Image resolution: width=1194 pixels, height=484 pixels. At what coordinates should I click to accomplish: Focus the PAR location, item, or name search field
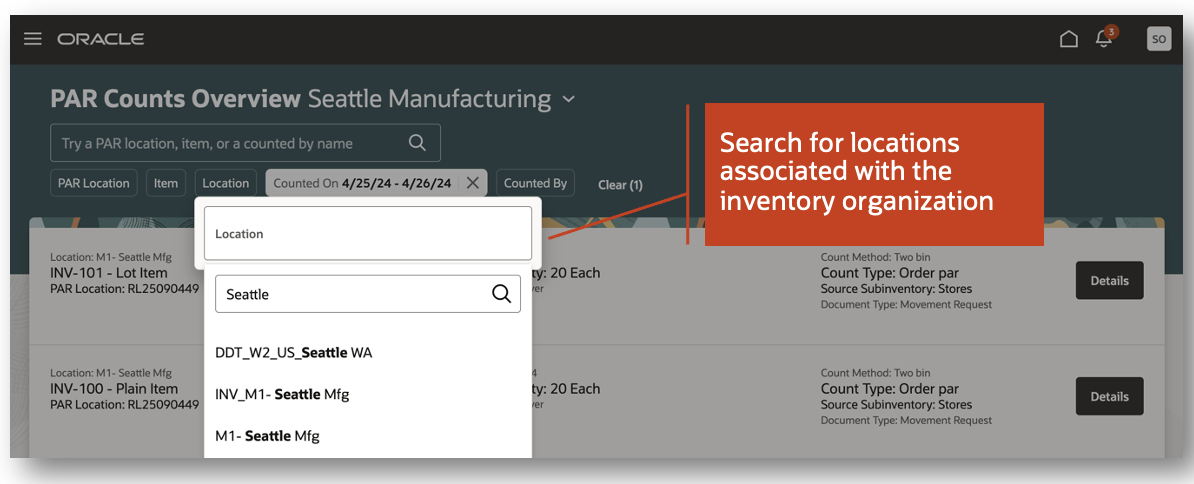(245, 142)
